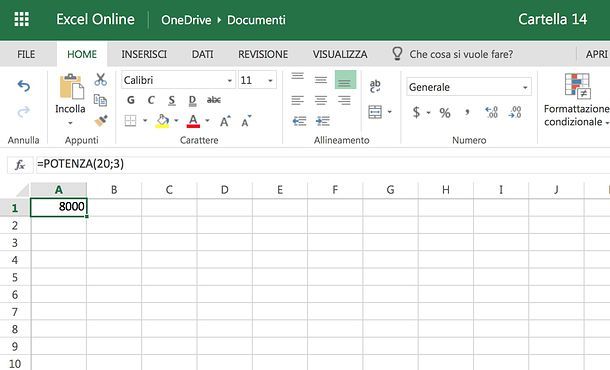
Task: Set middle vertical alignment
Action: 321,80
